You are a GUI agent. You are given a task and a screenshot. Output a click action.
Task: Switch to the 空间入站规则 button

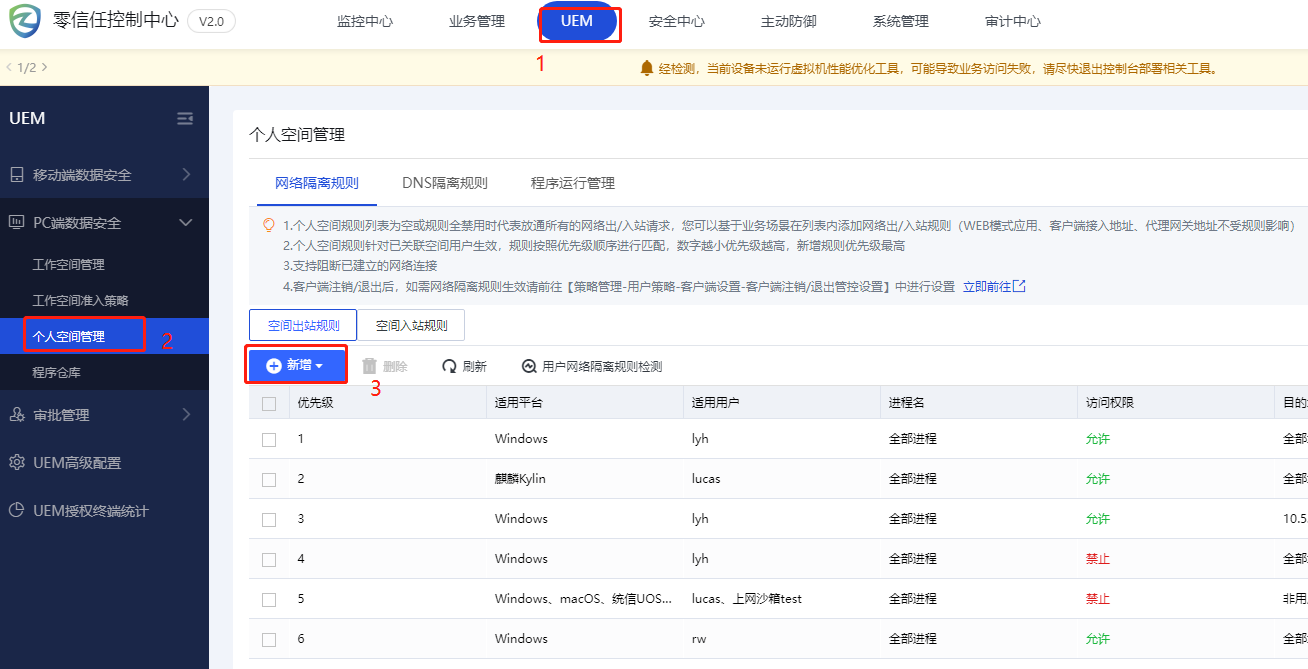point(411,325)
